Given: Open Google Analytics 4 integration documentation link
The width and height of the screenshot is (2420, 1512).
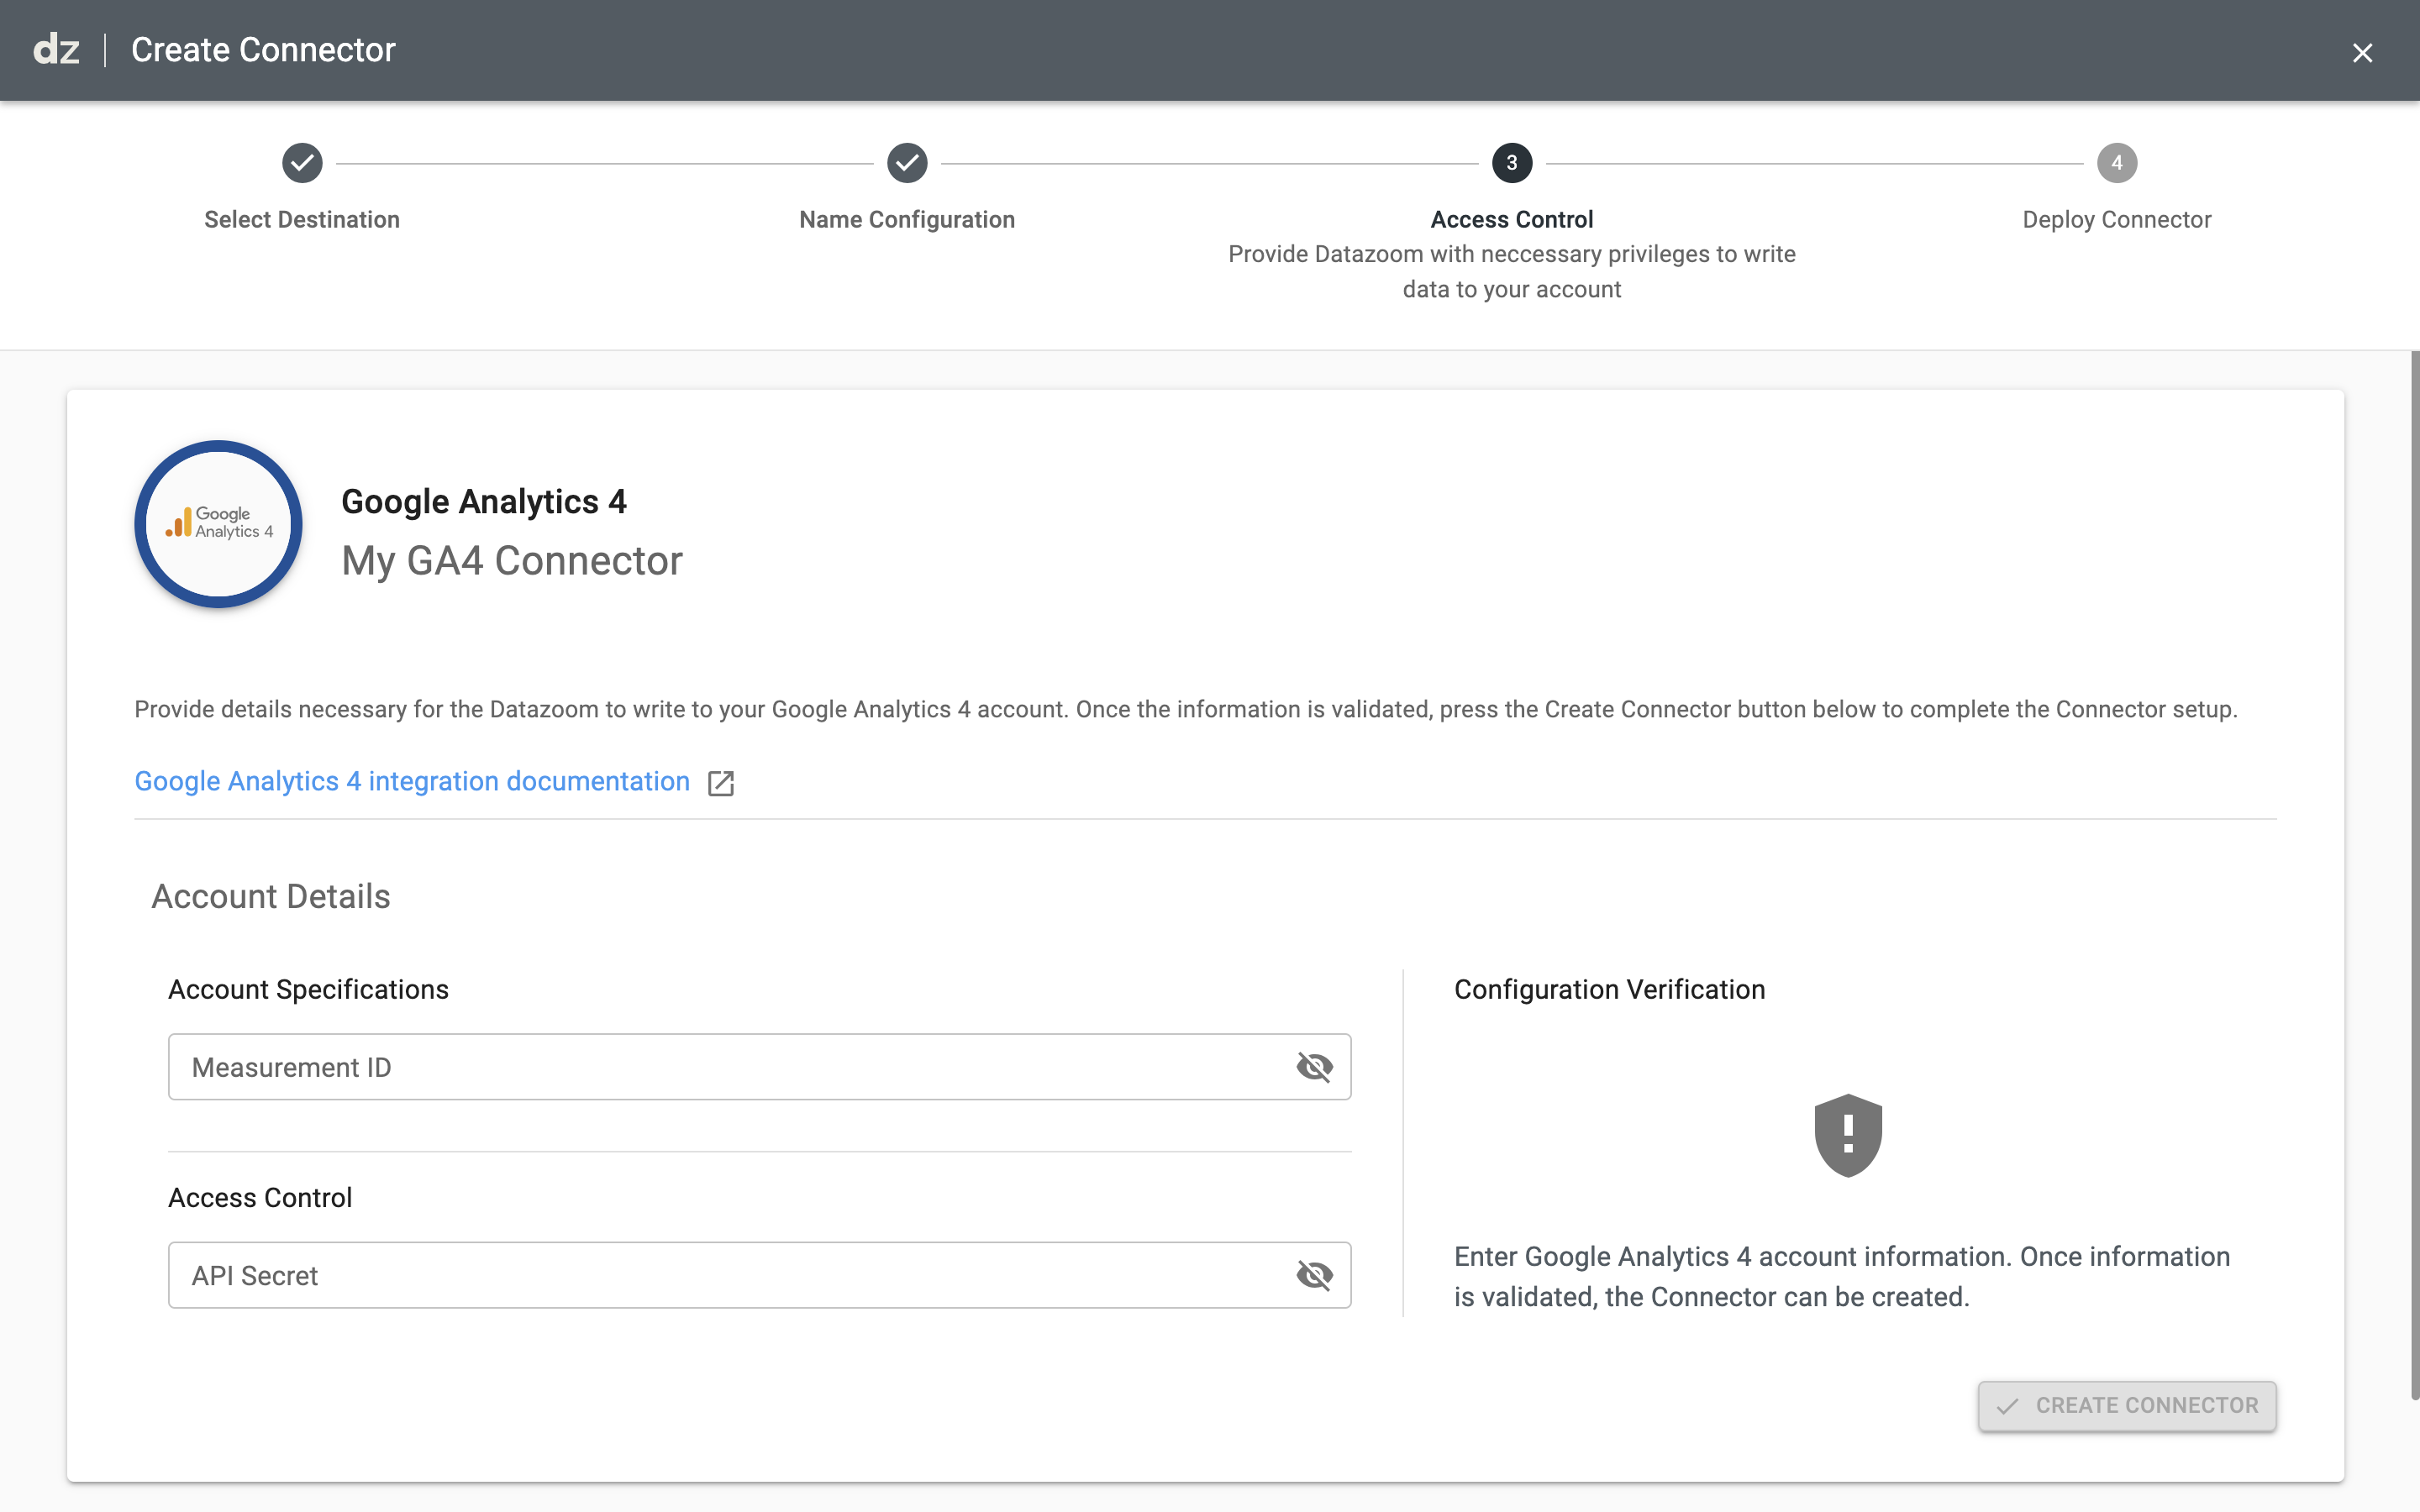Looking at the screenshot, I should pyautogui.click(x=412, y=781).
